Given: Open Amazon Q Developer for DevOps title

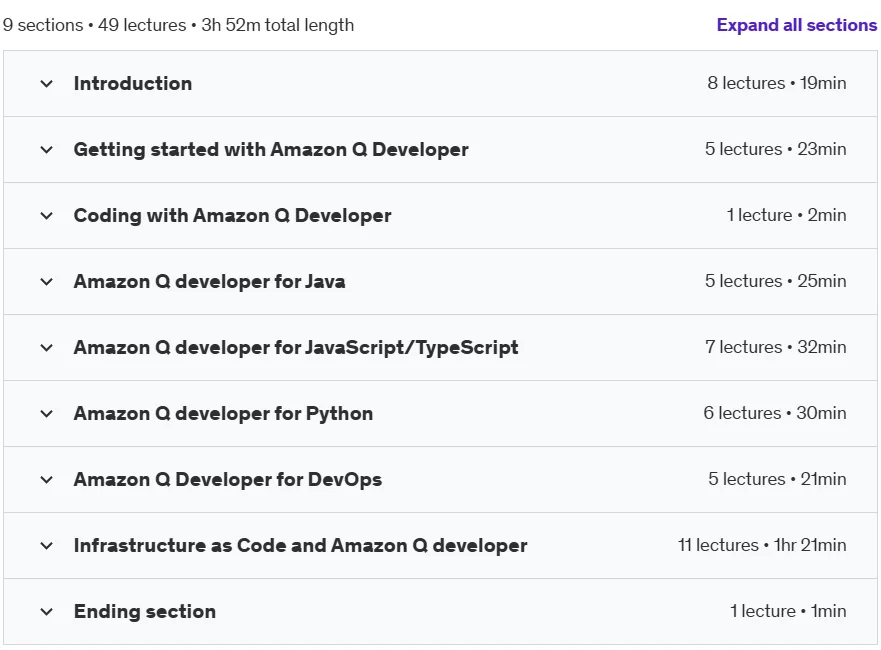Looking at the screenshot, I should pos(228,480).
